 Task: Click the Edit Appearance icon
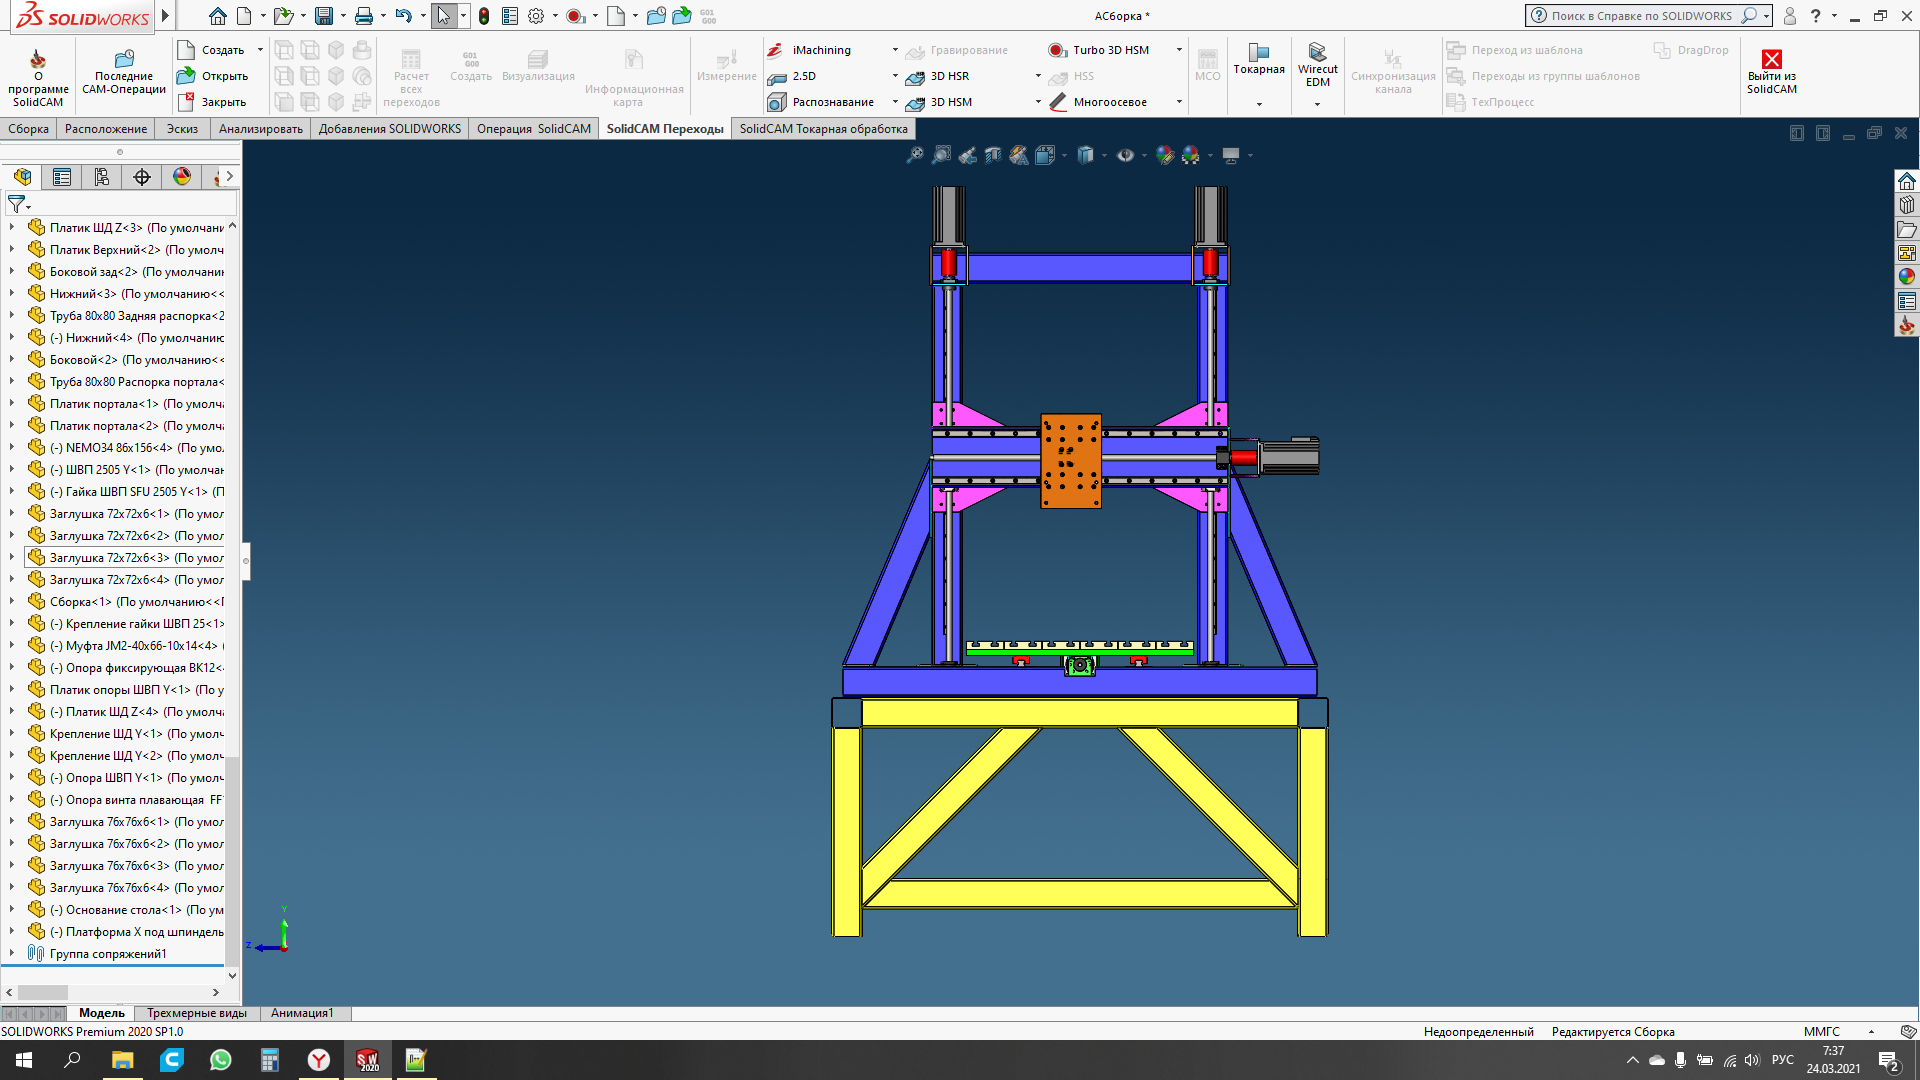point(1165,155)
